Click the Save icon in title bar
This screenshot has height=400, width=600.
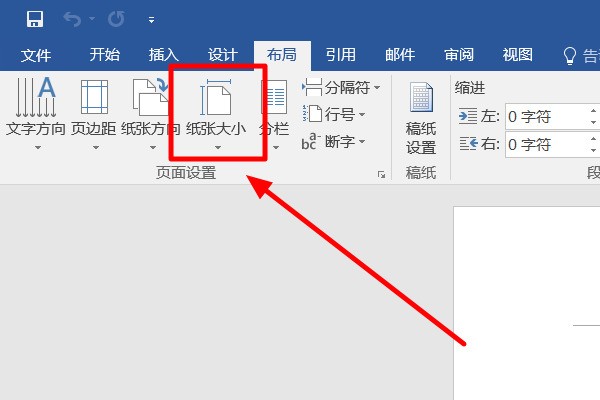click(x=34, y=18)
